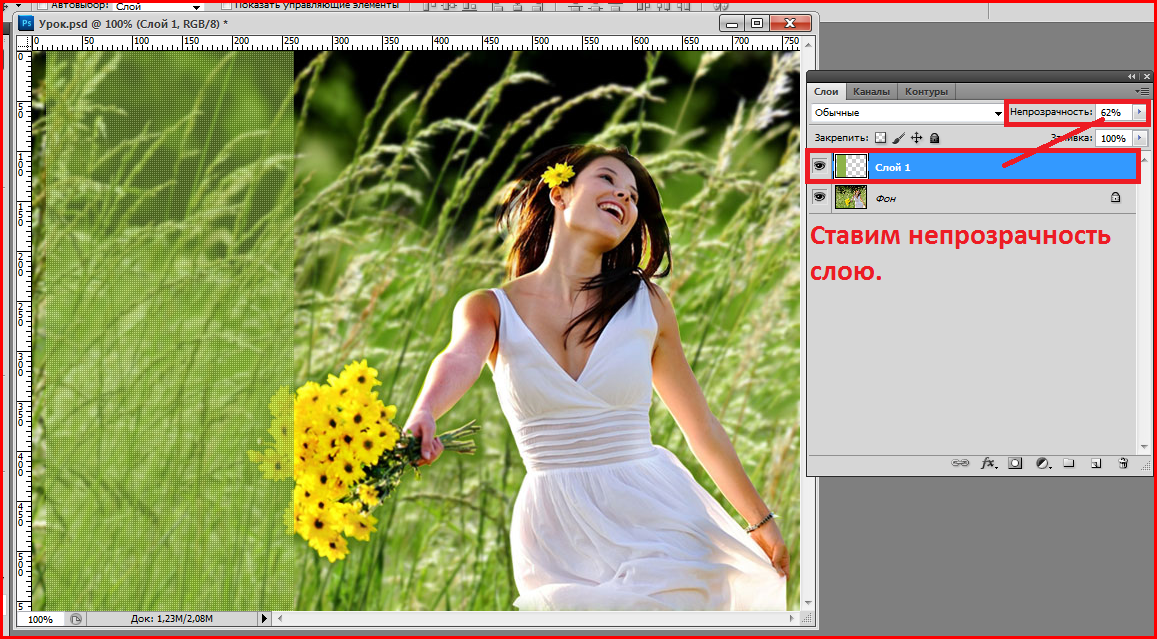The image size is (1157, 639).
Task: Lock all for the layer
Action: (934, 138)
